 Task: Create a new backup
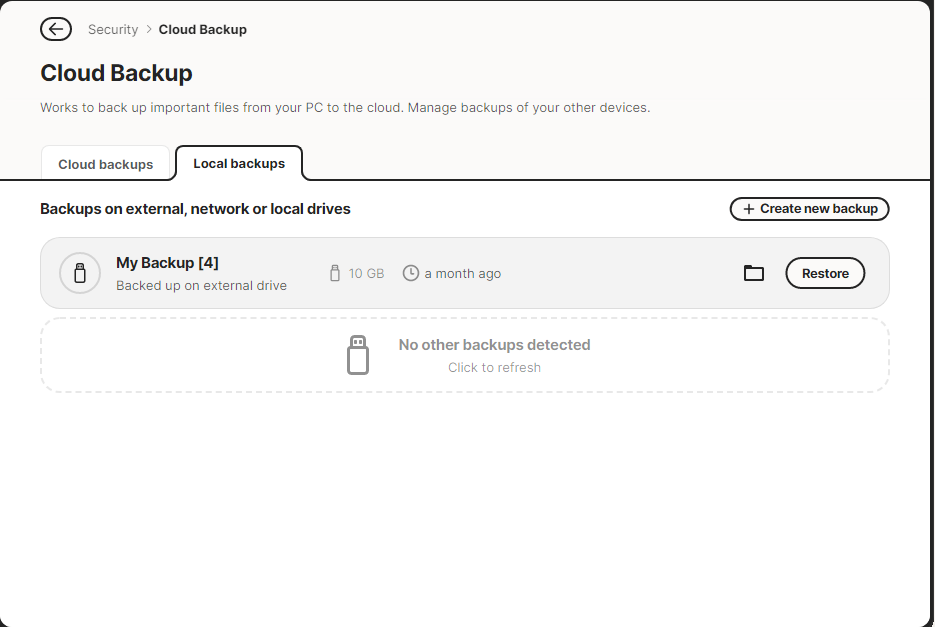pos(810,209)
